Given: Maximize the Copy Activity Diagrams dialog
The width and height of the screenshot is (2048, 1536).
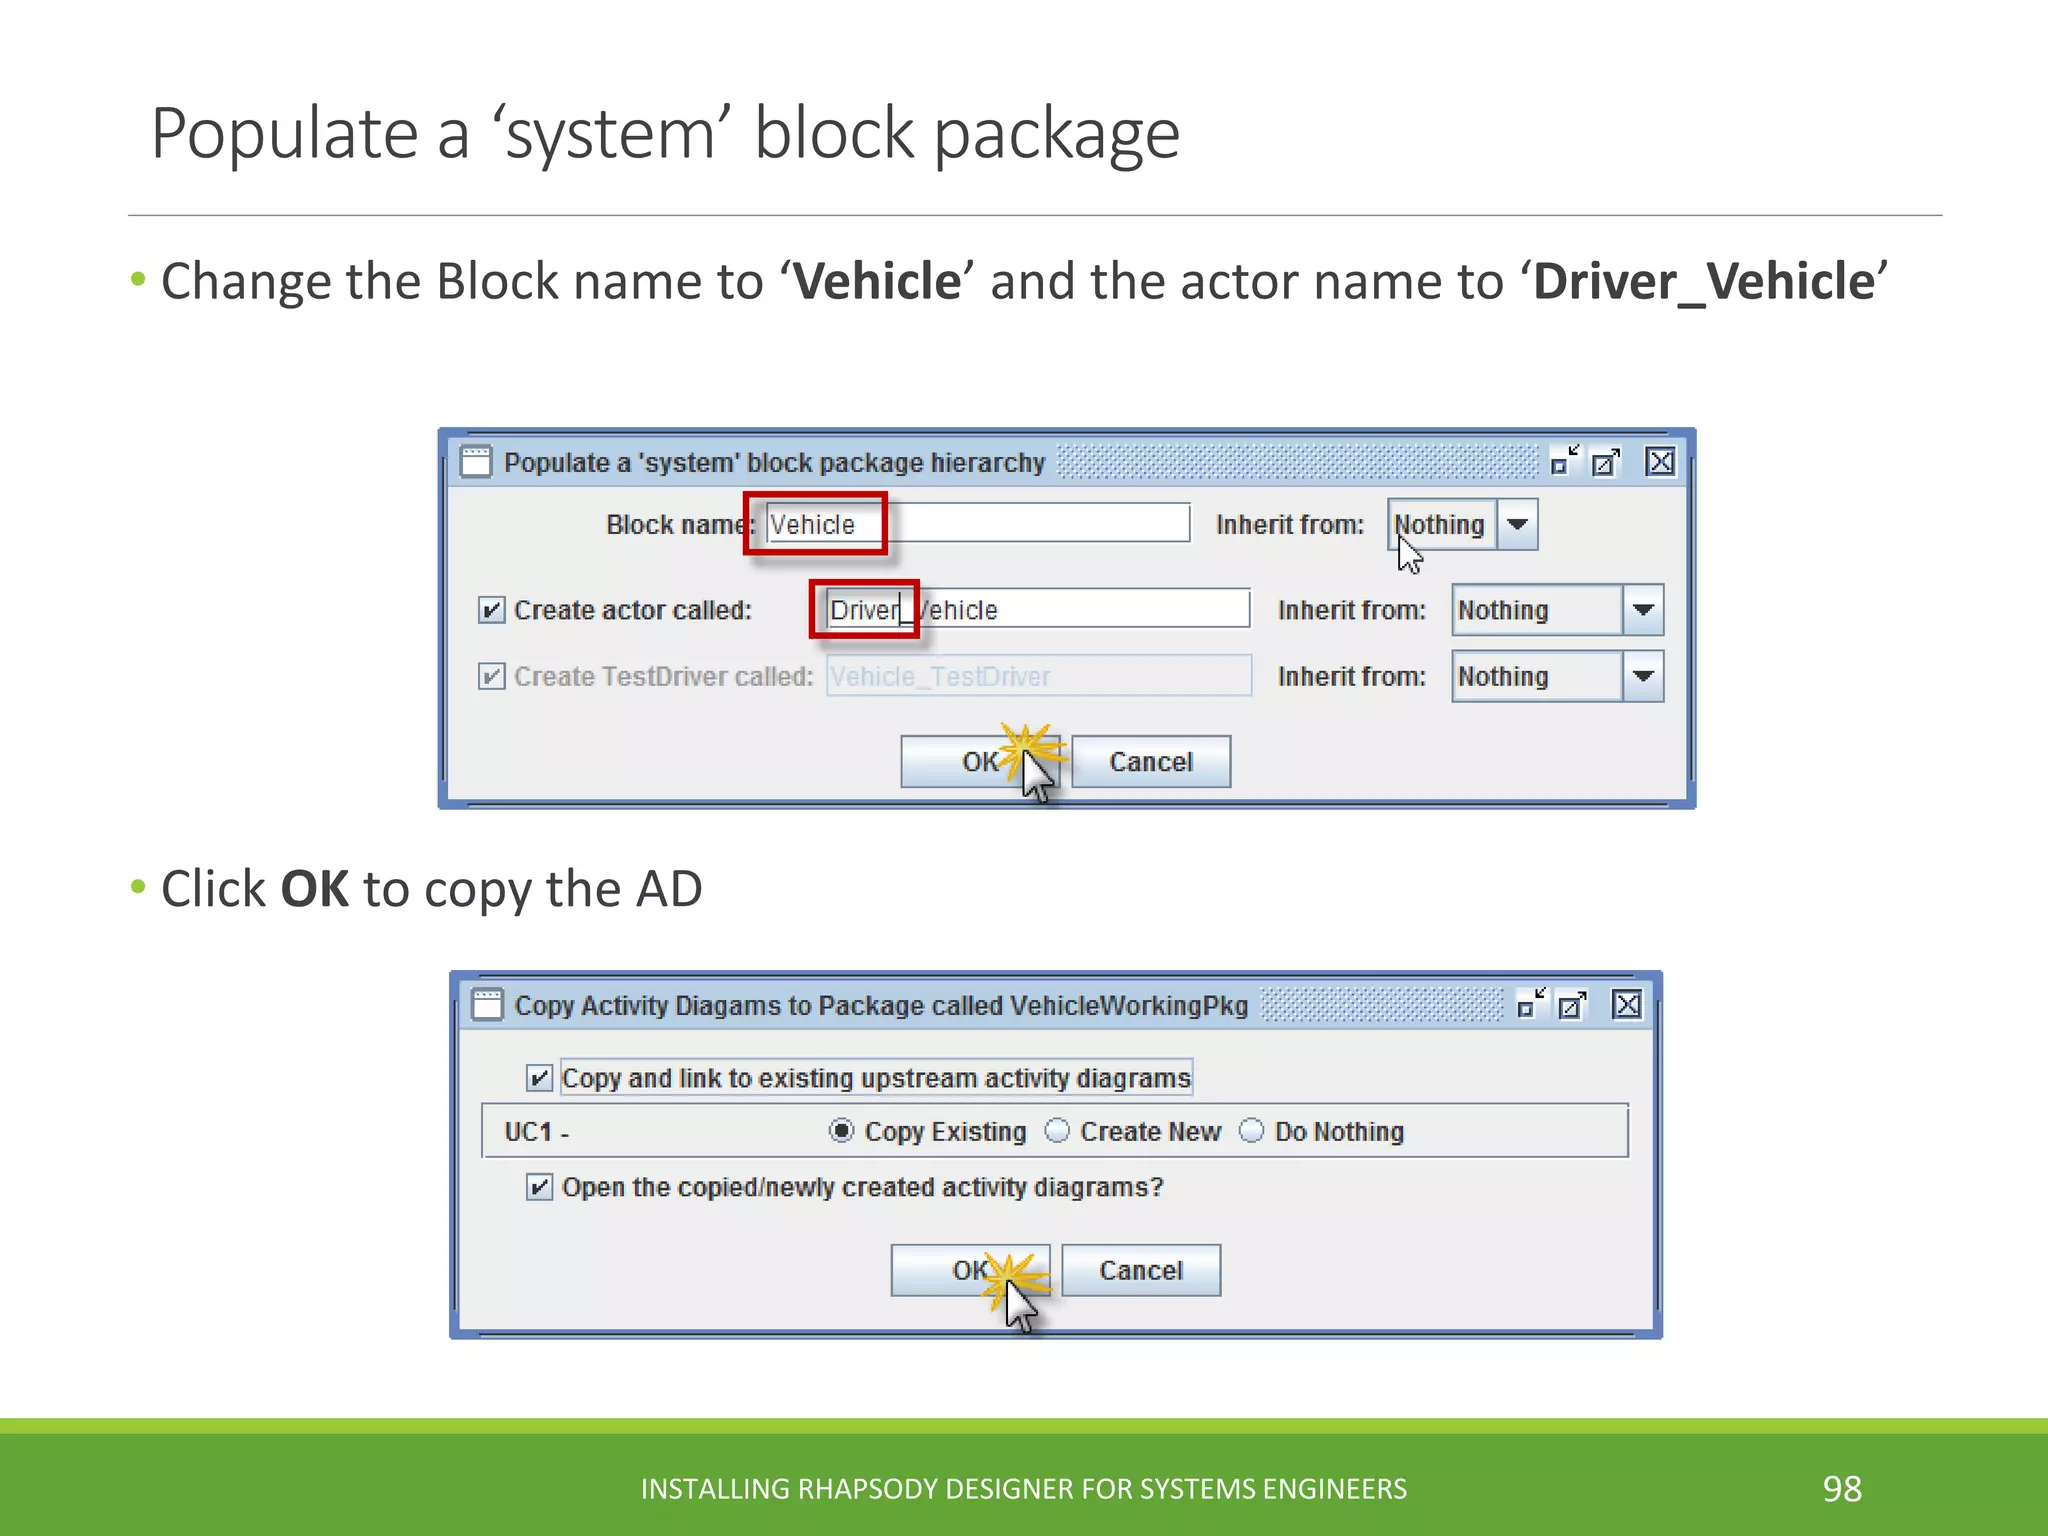Looking at the screenshot, I should 1573,1004.
